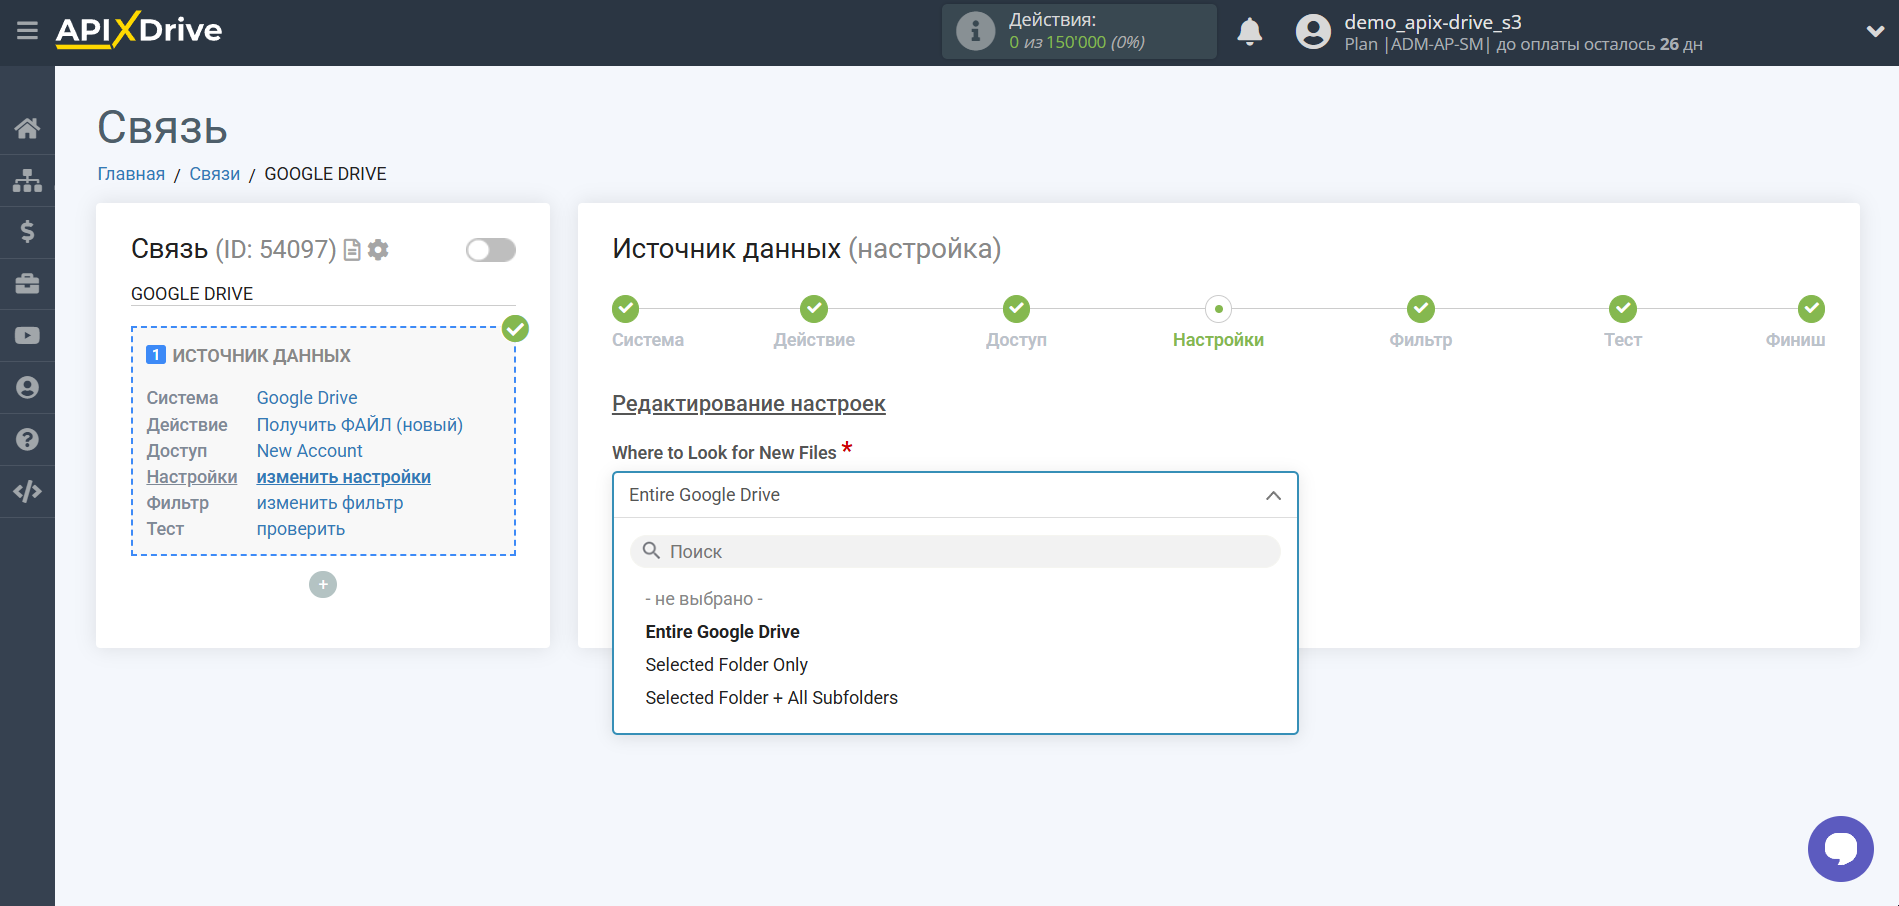Open profile icon in sidebar
The width and height of the screenshot is (1899, 906).
pos(27,388)
